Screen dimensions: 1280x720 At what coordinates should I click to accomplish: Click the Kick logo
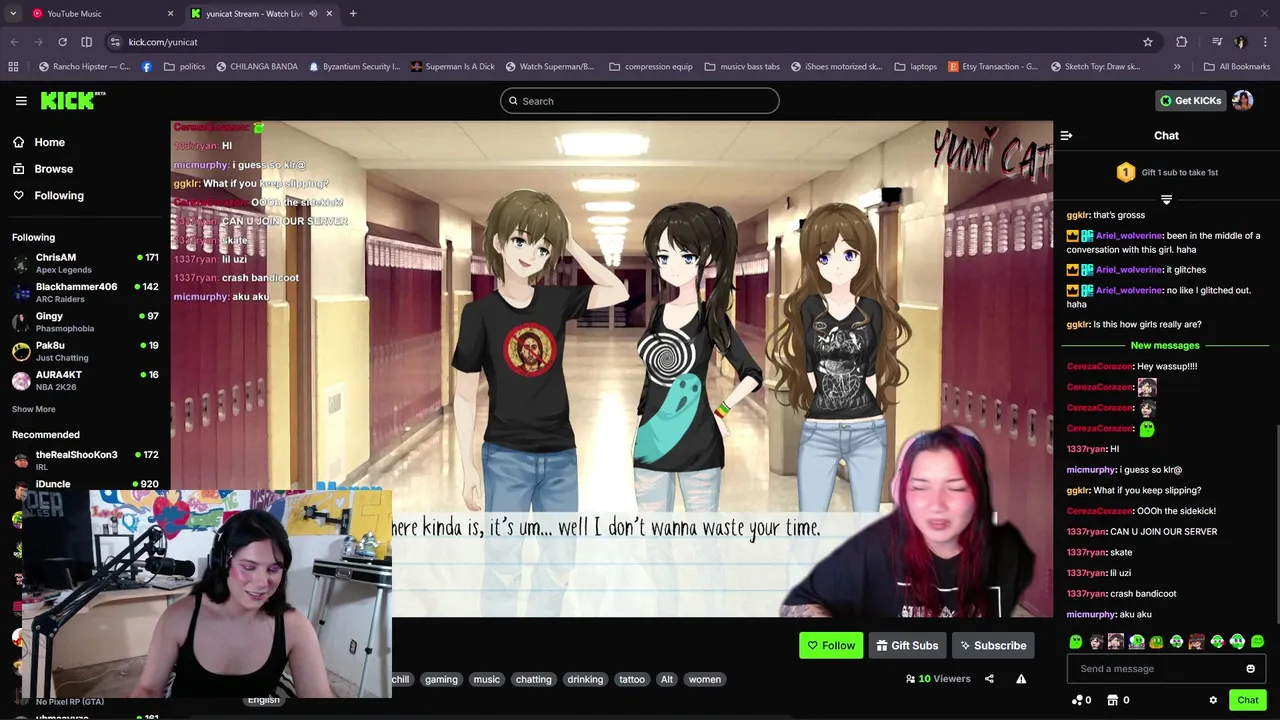(72, 100)
